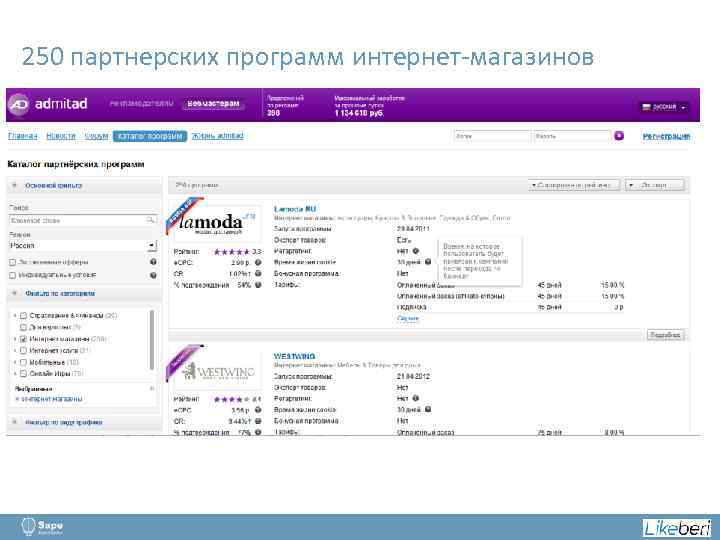Screen dimensions: 720x540
Task: Open the Форум navigation item
Action: pyautogui.click(x=96, y=136)
